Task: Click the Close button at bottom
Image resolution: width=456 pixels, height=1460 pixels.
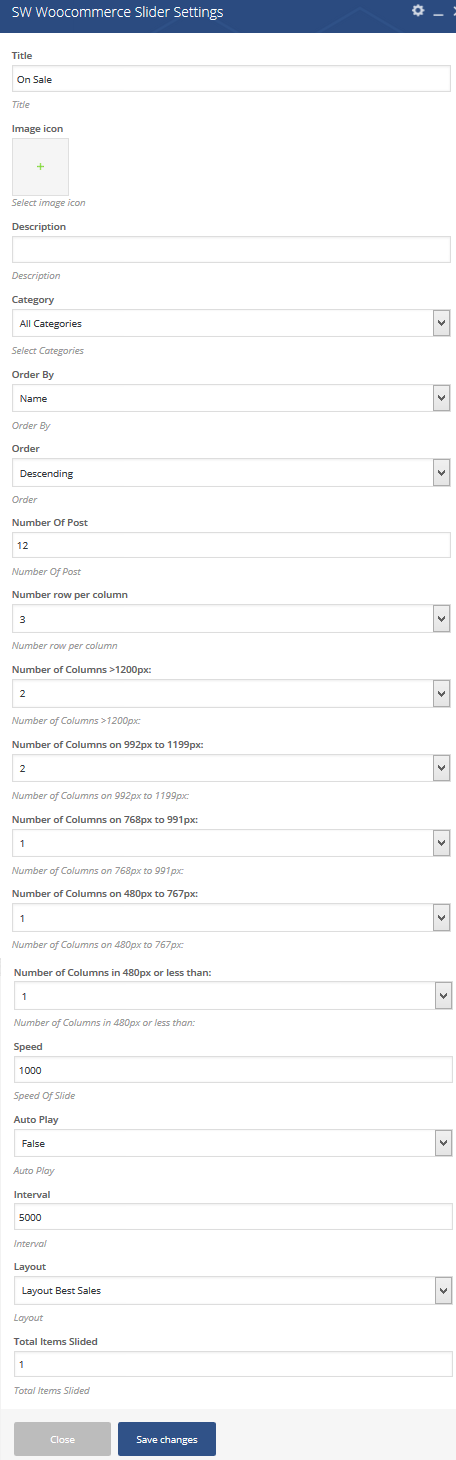Action: pos(62,1439)
